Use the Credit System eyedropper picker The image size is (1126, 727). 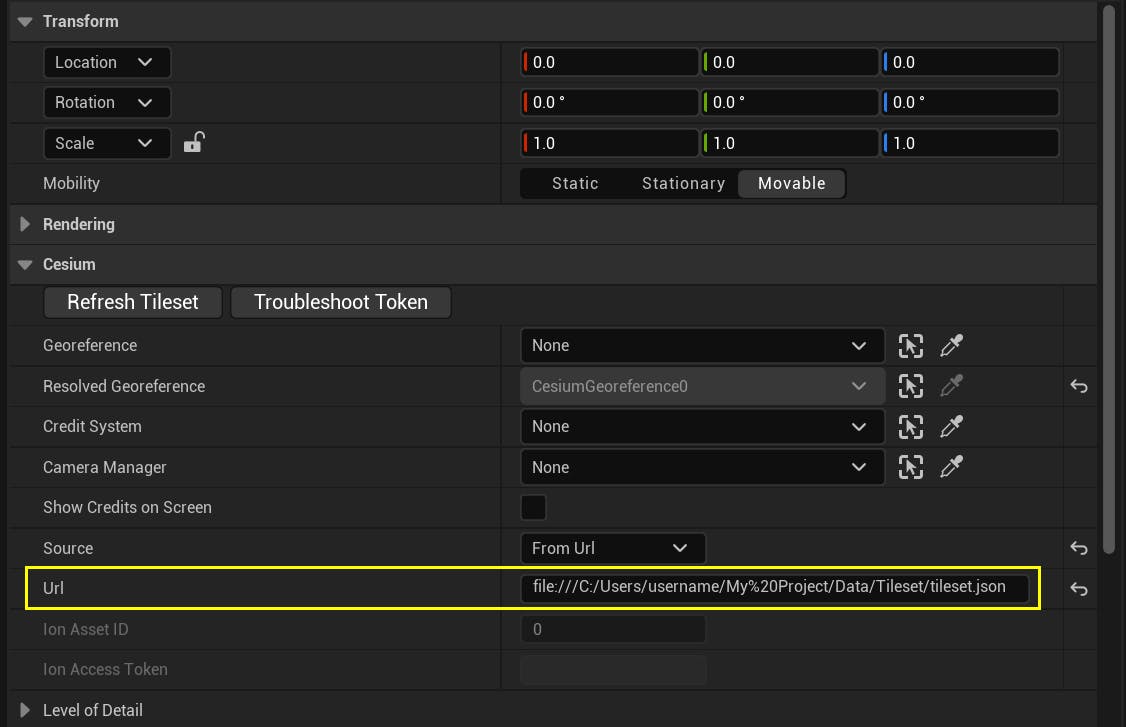(950, 426)
